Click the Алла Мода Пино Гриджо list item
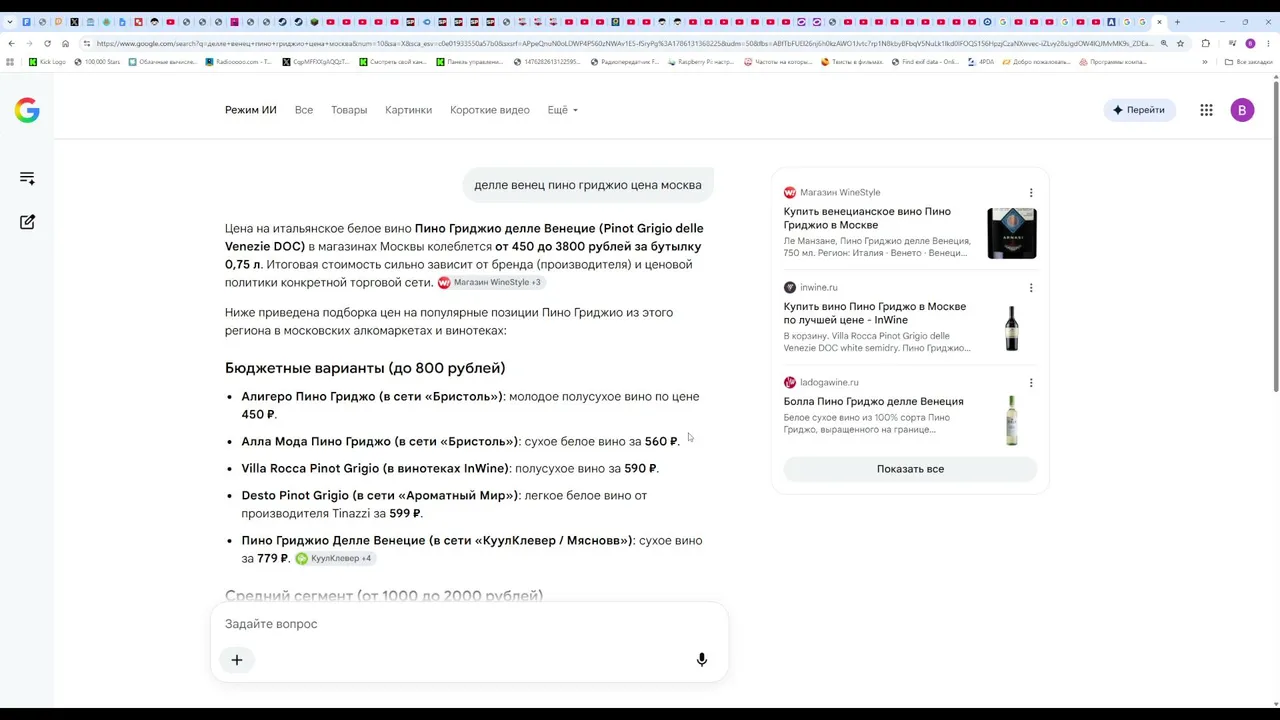The width and height of the screenshot is (1280, 720). pyautogui.click(x=460, y=442)
